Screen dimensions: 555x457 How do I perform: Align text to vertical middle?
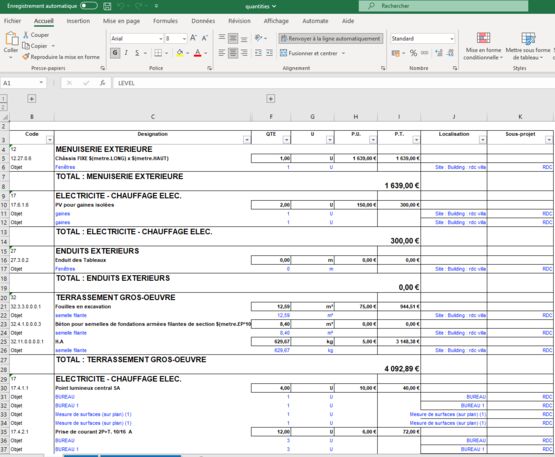[x=233, y=38]
